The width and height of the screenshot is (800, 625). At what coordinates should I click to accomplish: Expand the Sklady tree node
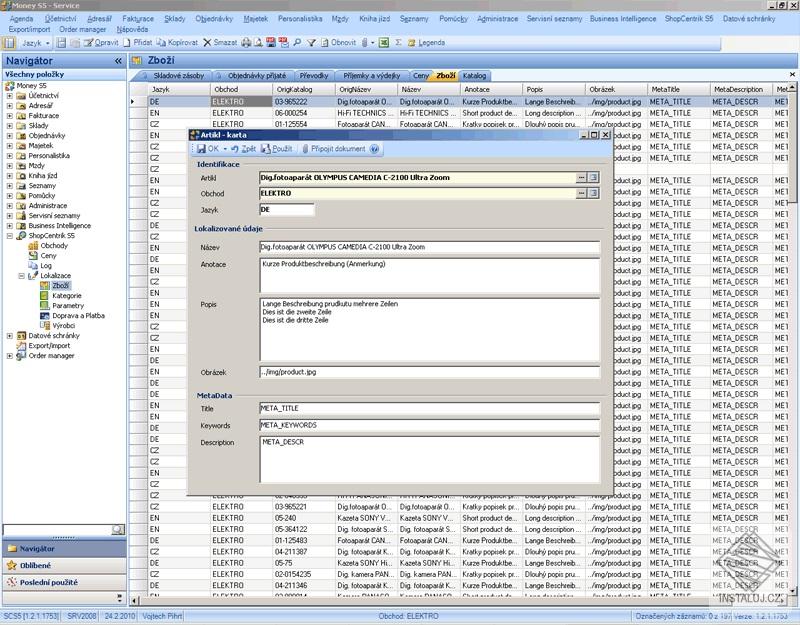pos(9,126)
